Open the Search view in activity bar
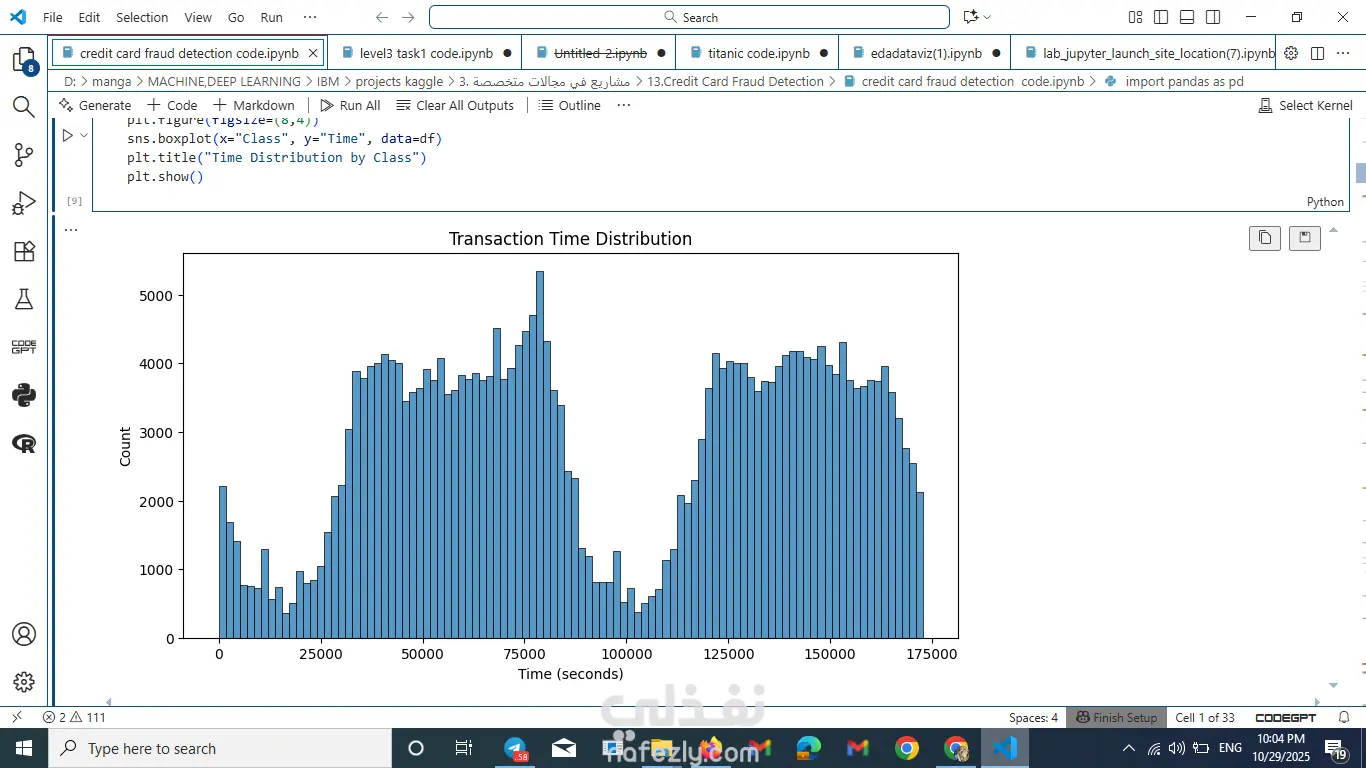 pyautogui.click(x=24, y=107)
